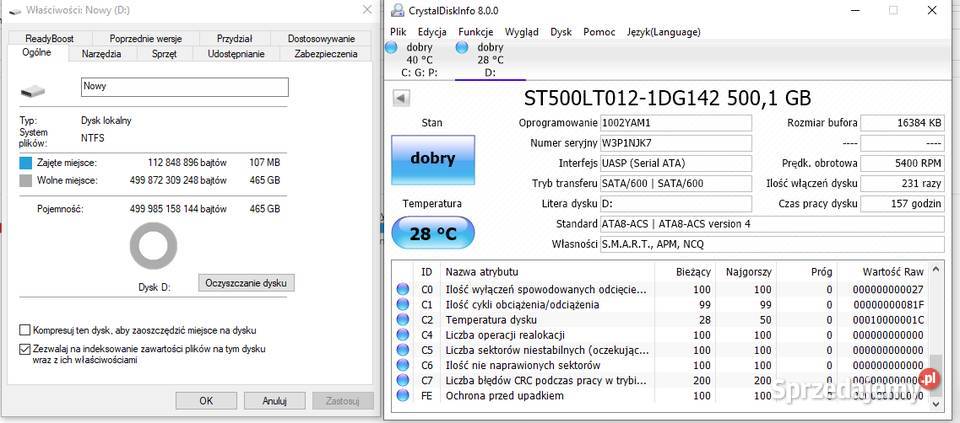960x423 pixels.
Task: Open the Wygląd menu
Action: tap(522, 32)
